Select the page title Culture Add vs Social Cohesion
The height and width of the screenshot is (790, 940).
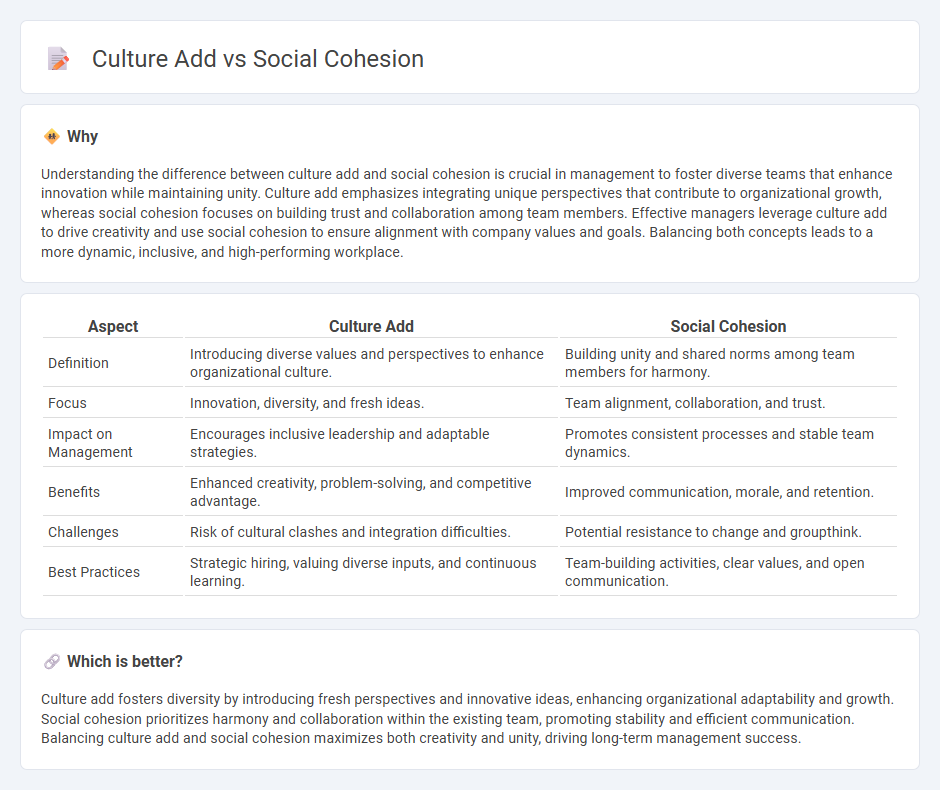coord(258,59)
